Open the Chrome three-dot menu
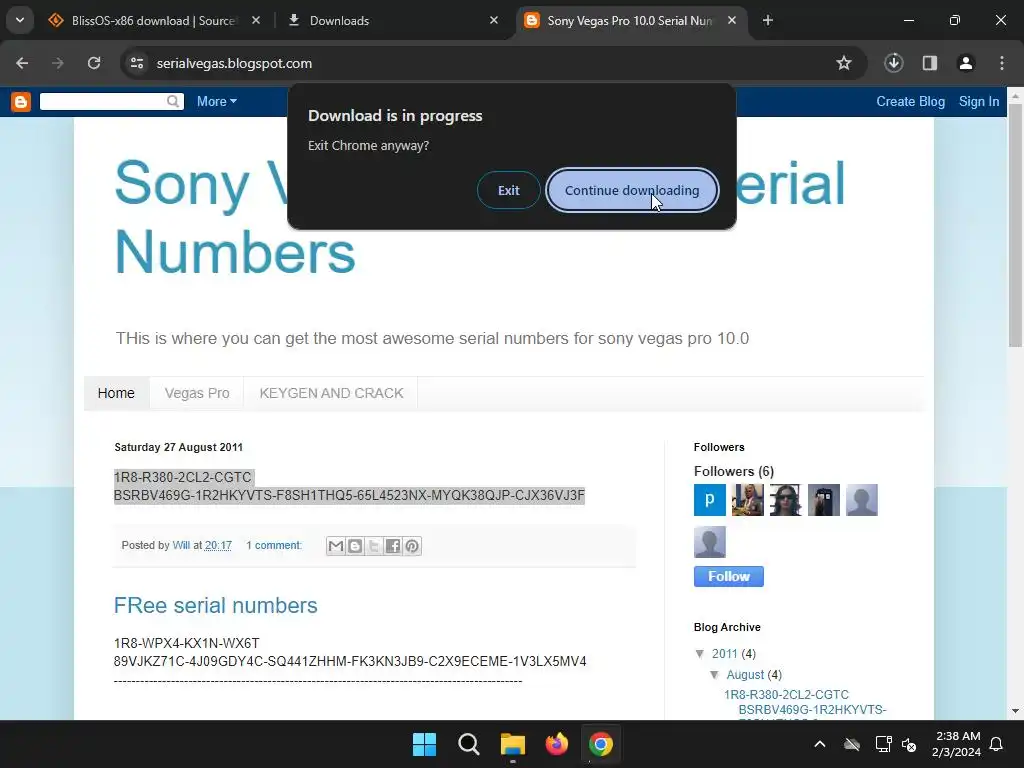This screenshot has height=768, width=1024. pos(1002,63)
